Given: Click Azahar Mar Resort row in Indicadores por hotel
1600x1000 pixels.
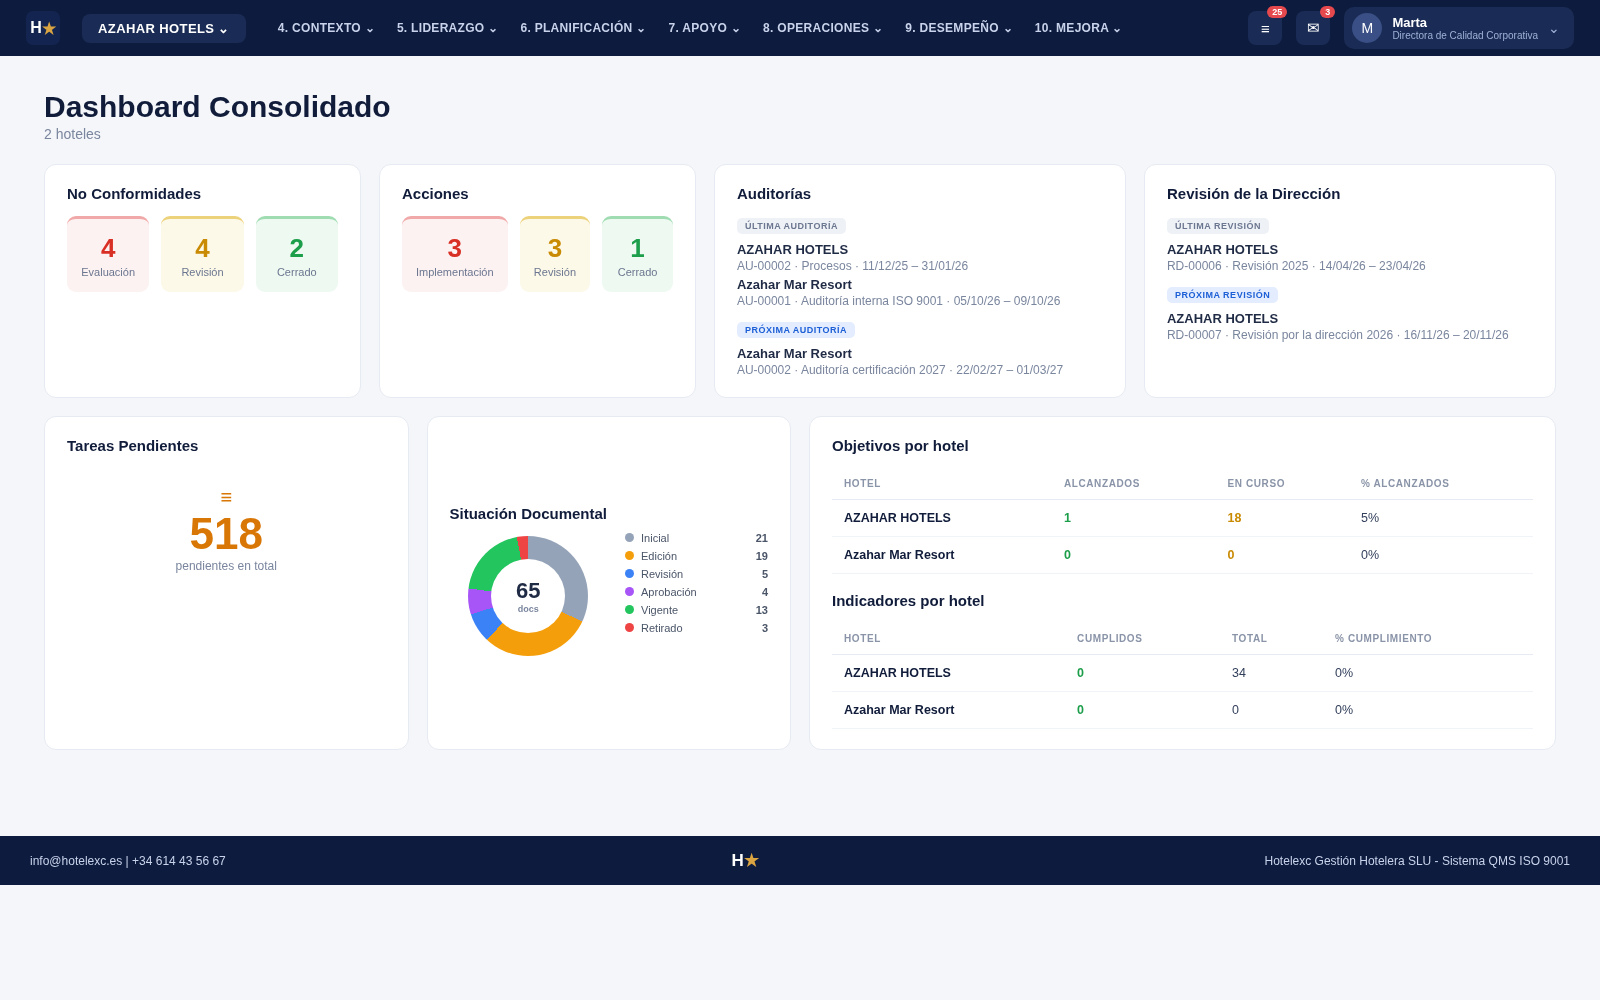Looking at the screenshot, I should coord(1182,710).
